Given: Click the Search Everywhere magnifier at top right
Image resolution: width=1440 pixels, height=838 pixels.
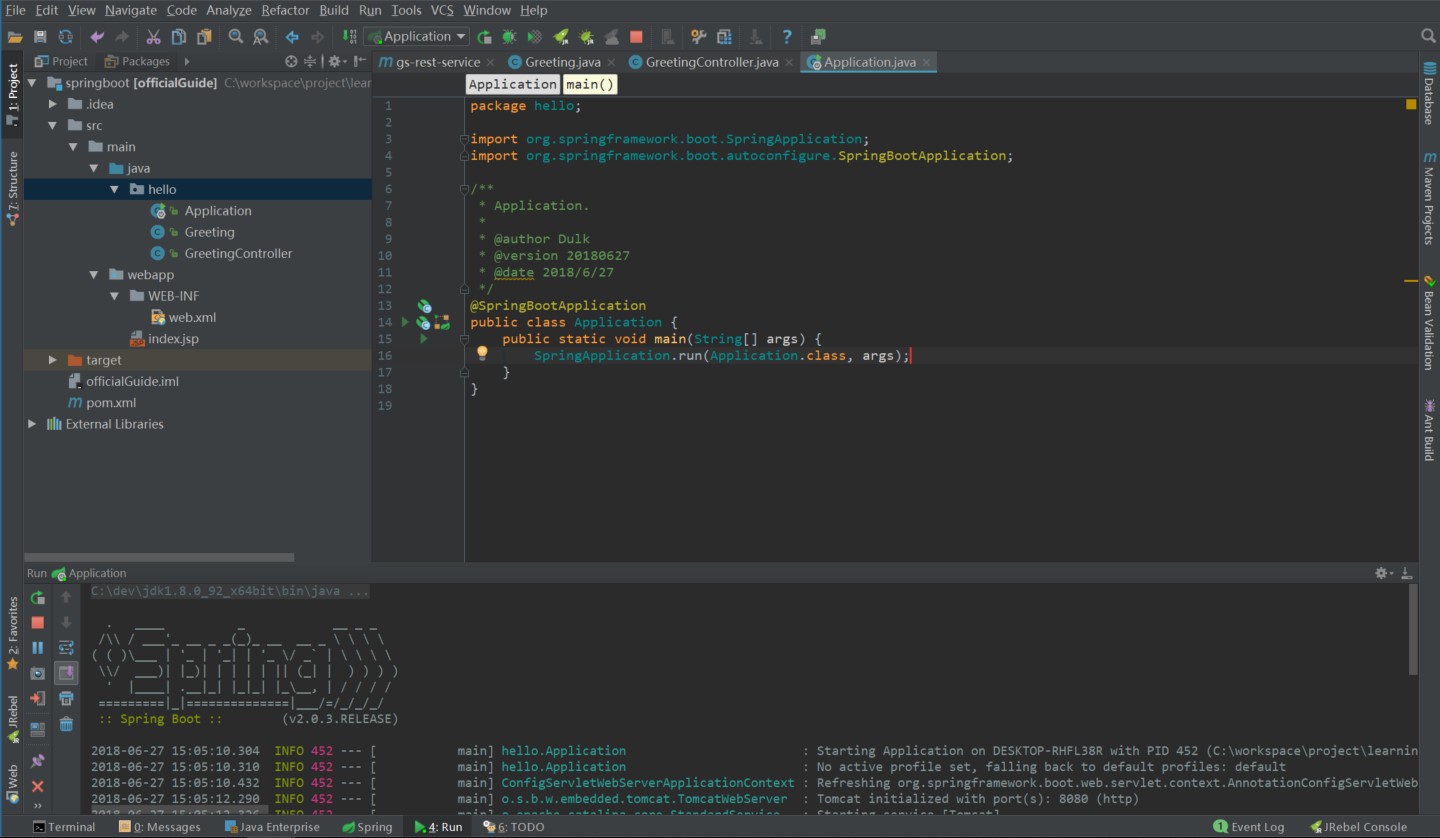Looking at the screenshot, I should [1428, 36].
